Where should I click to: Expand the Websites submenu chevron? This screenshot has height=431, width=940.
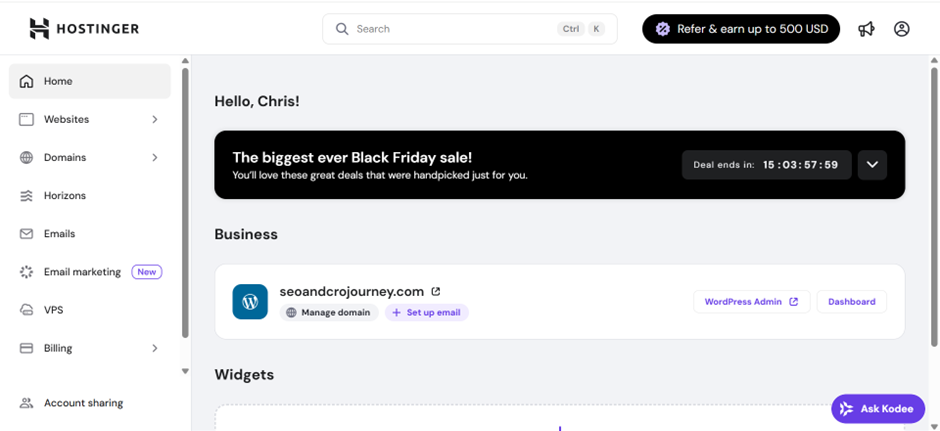(155, 120)
